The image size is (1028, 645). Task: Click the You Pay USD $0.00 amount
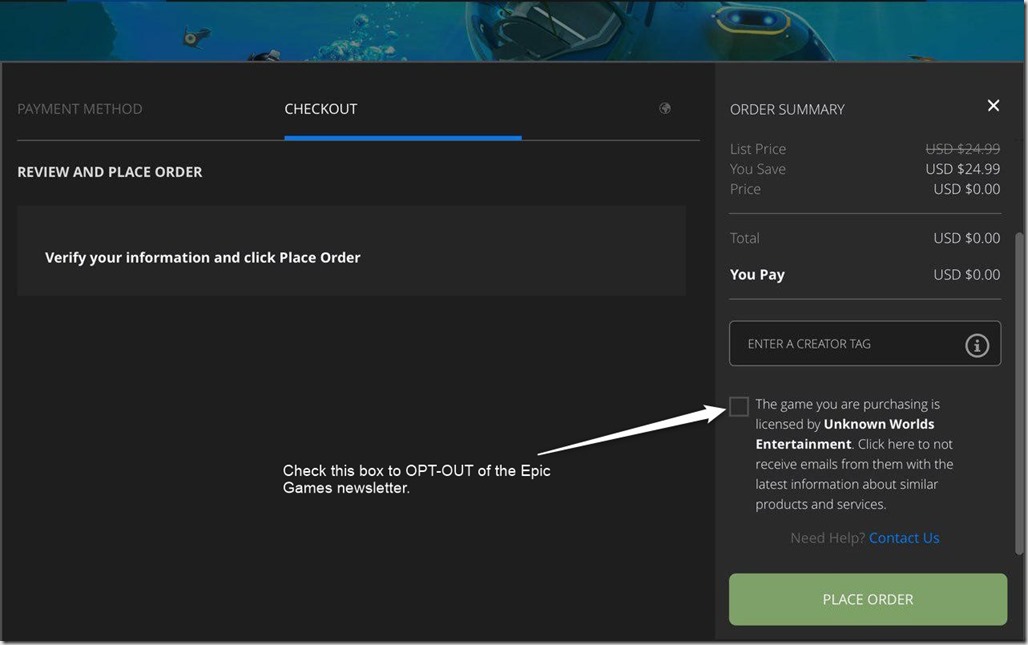pos(966,275)
